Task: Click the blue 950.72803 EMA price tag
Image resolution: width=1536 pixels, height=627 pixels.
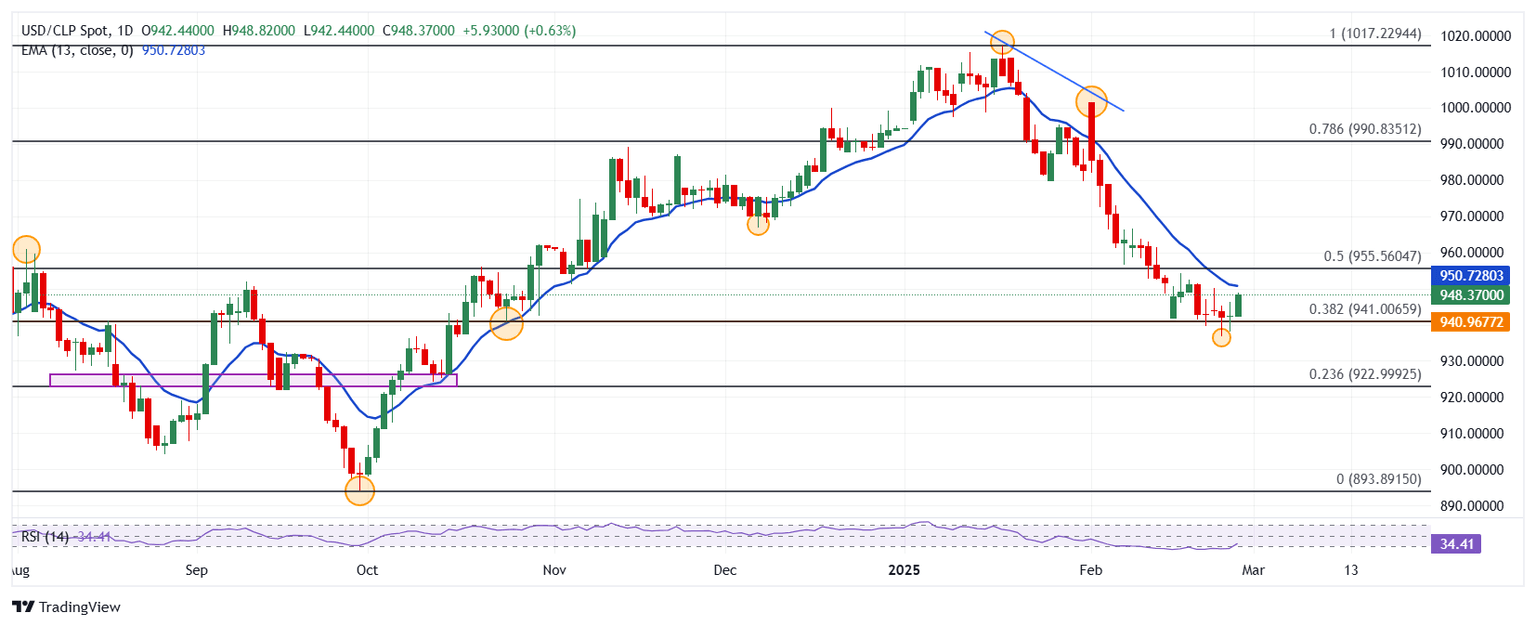Action: tap(1470, 275)
